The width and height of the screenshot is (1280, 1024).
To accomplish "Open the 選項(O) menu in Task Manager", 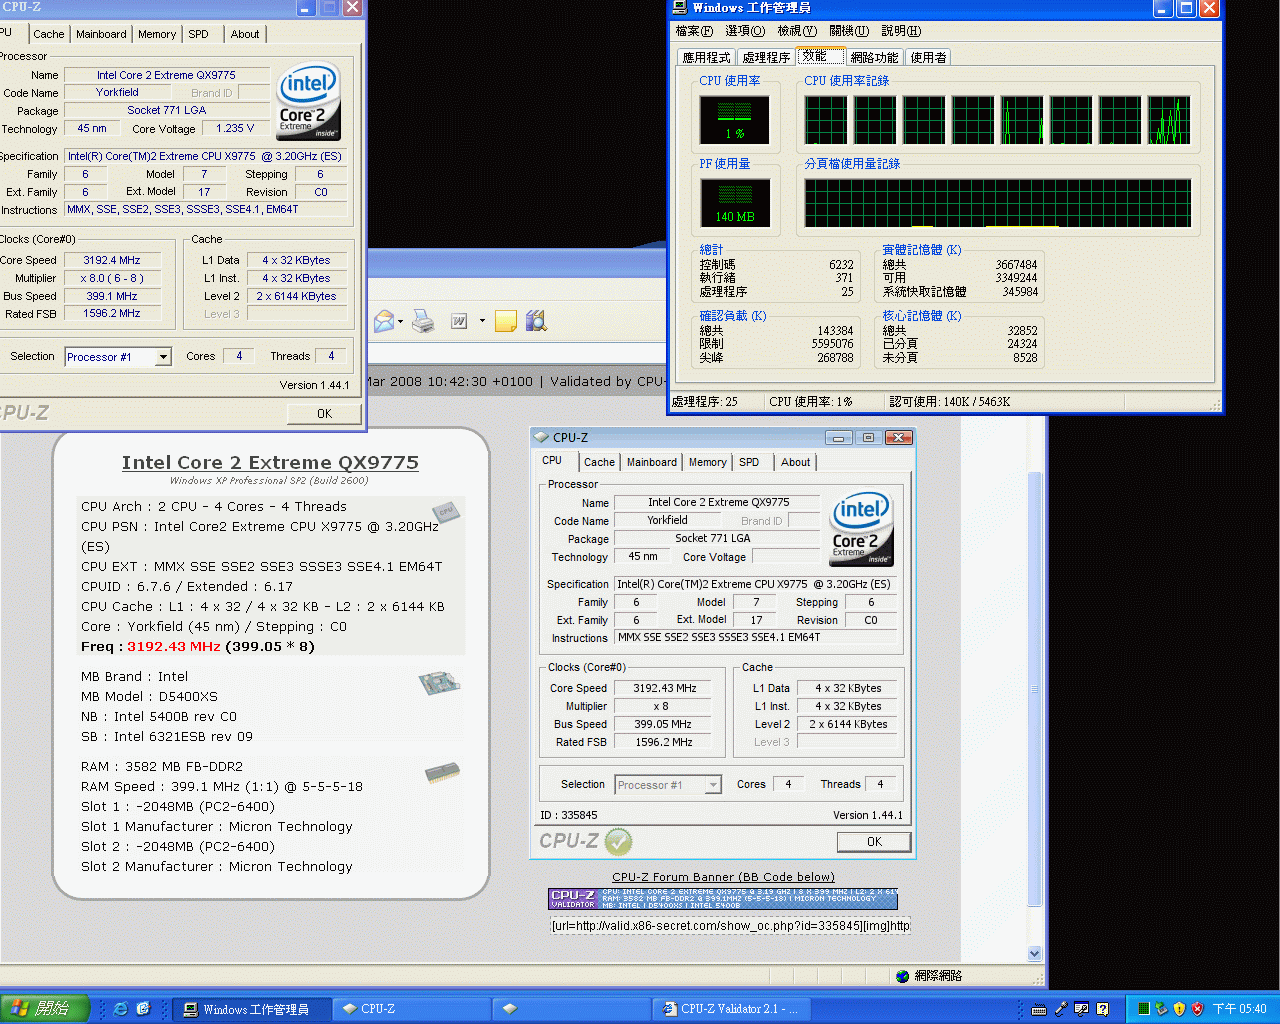I will tap(745, 31).
